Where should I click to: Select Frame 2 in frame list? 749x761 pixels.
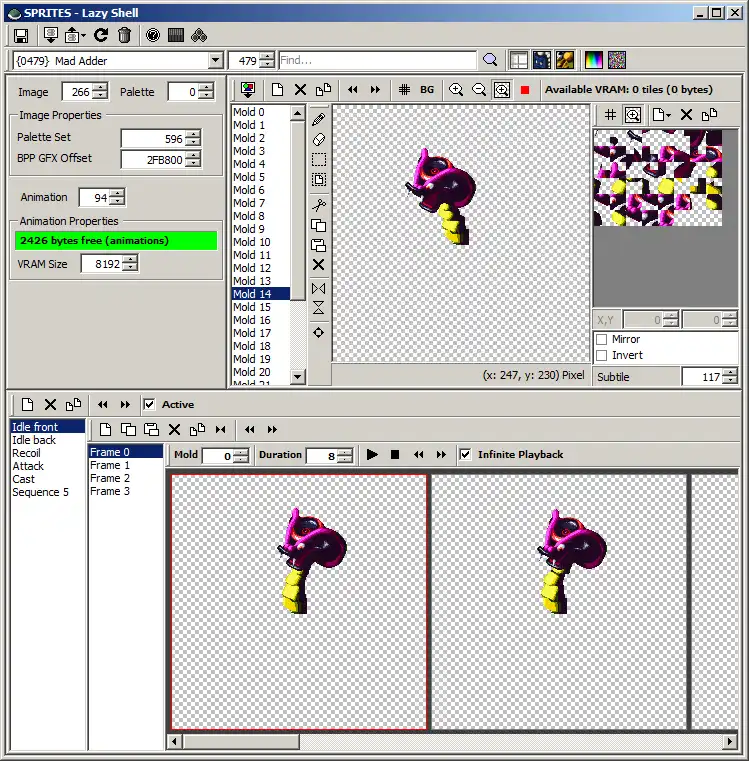click(125, 478)
